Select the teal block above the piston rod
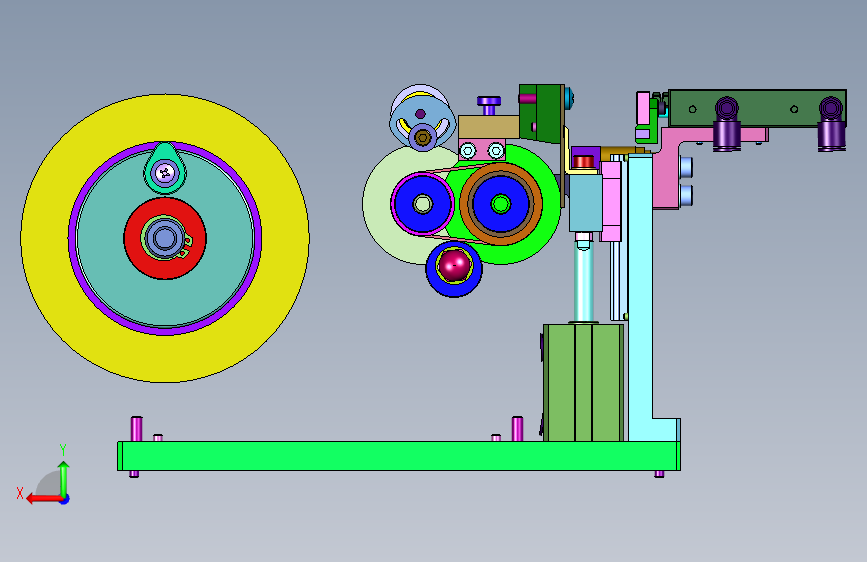The width and height of the screenshot is (867, 562). pos(586,202)
